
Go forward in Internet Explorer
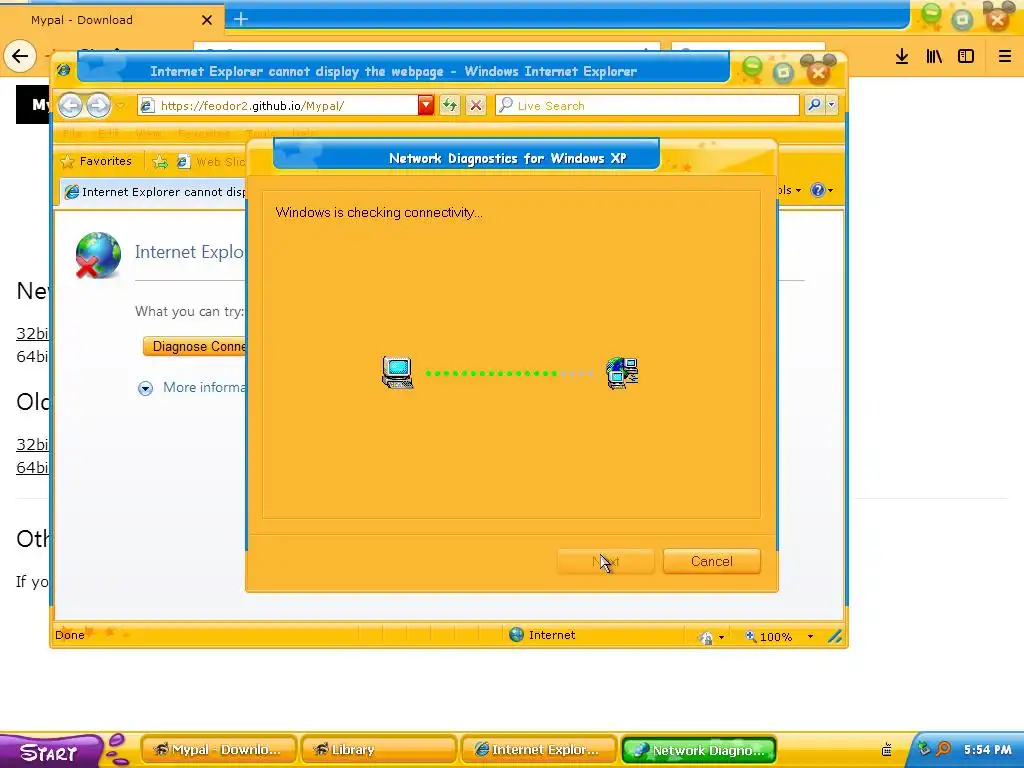click(99, 105)
